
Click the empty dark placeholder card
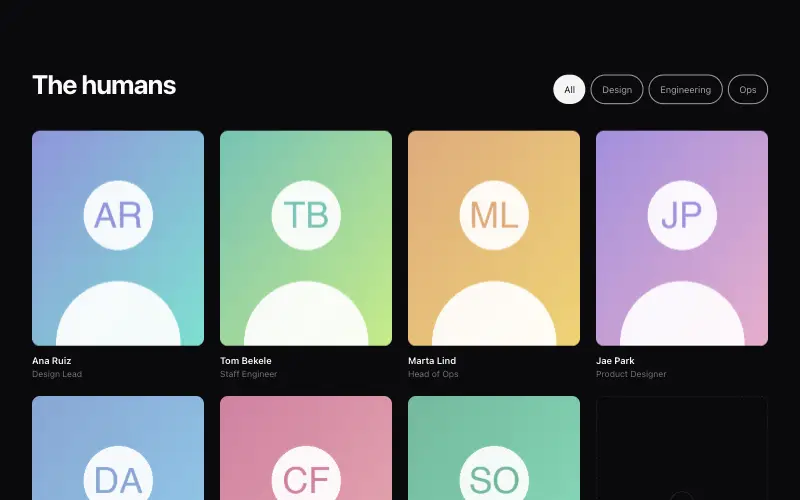(682, 448)
